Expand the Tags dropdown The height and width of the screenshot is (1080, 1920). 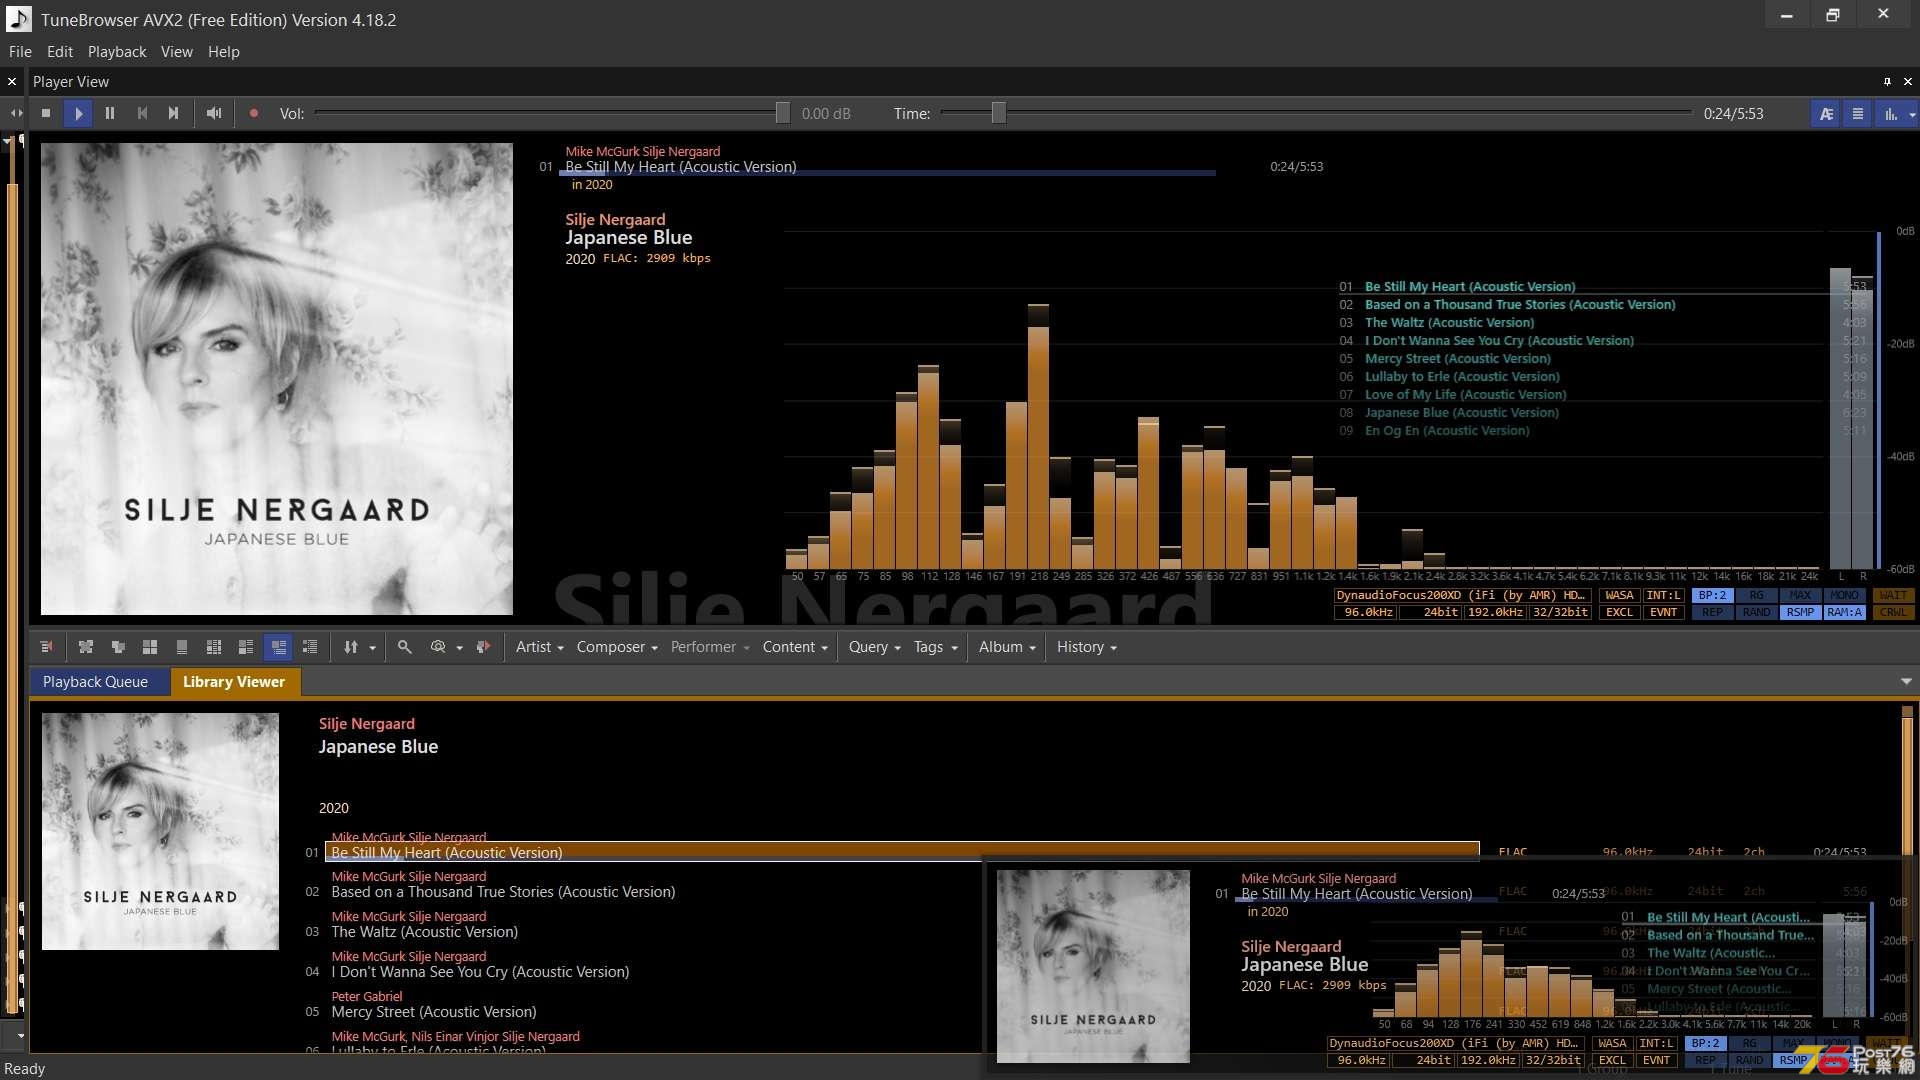pyautogui.click(x=935, y=647)
